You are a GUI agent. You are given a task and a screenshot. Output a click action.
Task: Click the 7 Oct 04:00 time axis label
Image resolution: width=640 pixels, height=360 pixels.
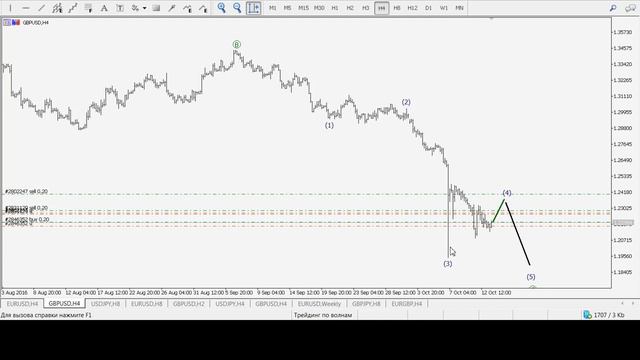(462, 293)
